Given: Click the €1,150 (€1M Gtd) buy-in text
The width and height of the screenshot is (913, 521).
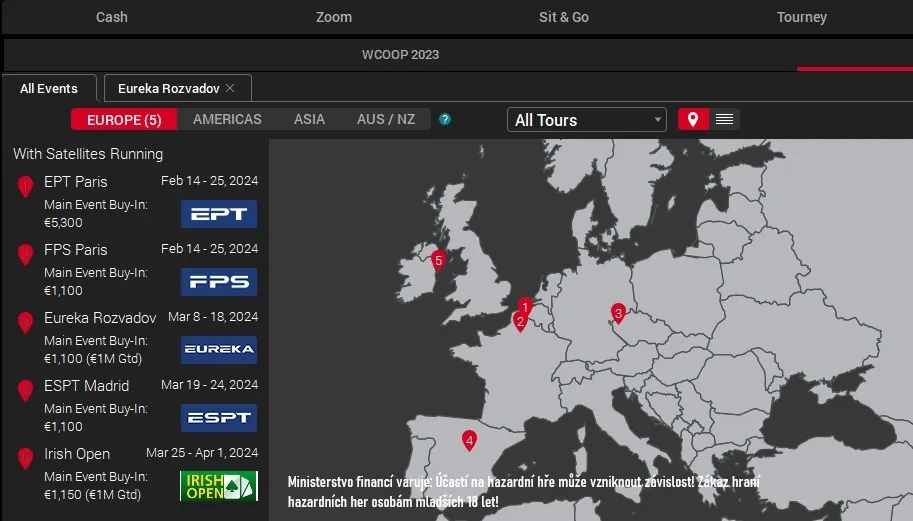Looking at the screenshot, I should click(93, 495).
